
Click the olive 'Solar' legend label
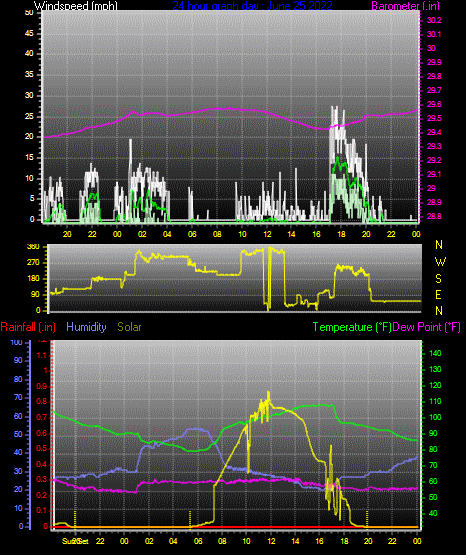(x=129, y=327)
